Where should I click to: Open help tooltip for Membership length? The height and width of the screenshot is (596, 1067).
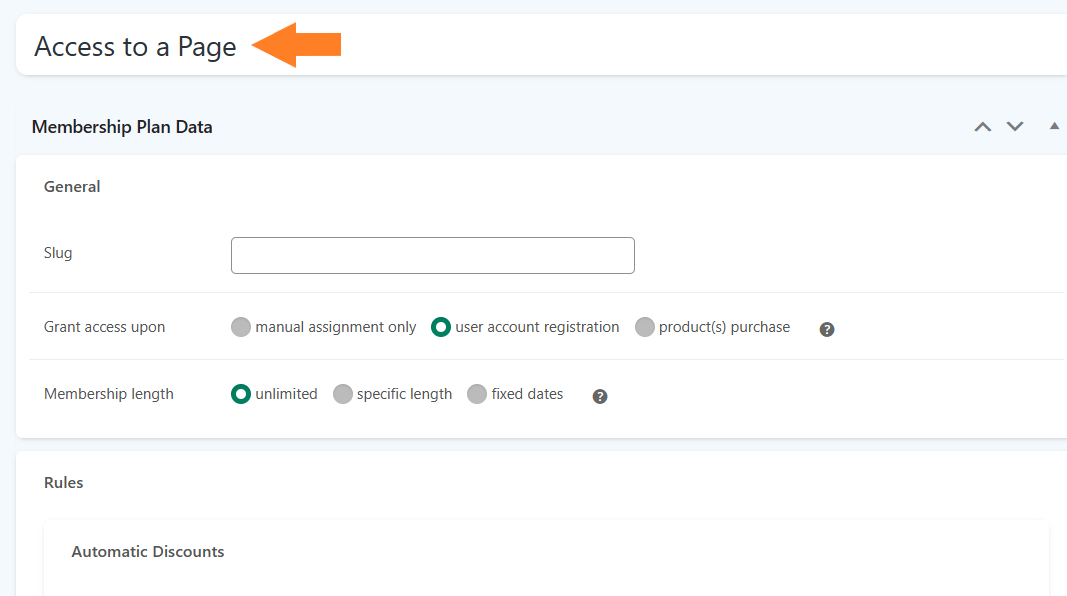click(x=600, y=397)
